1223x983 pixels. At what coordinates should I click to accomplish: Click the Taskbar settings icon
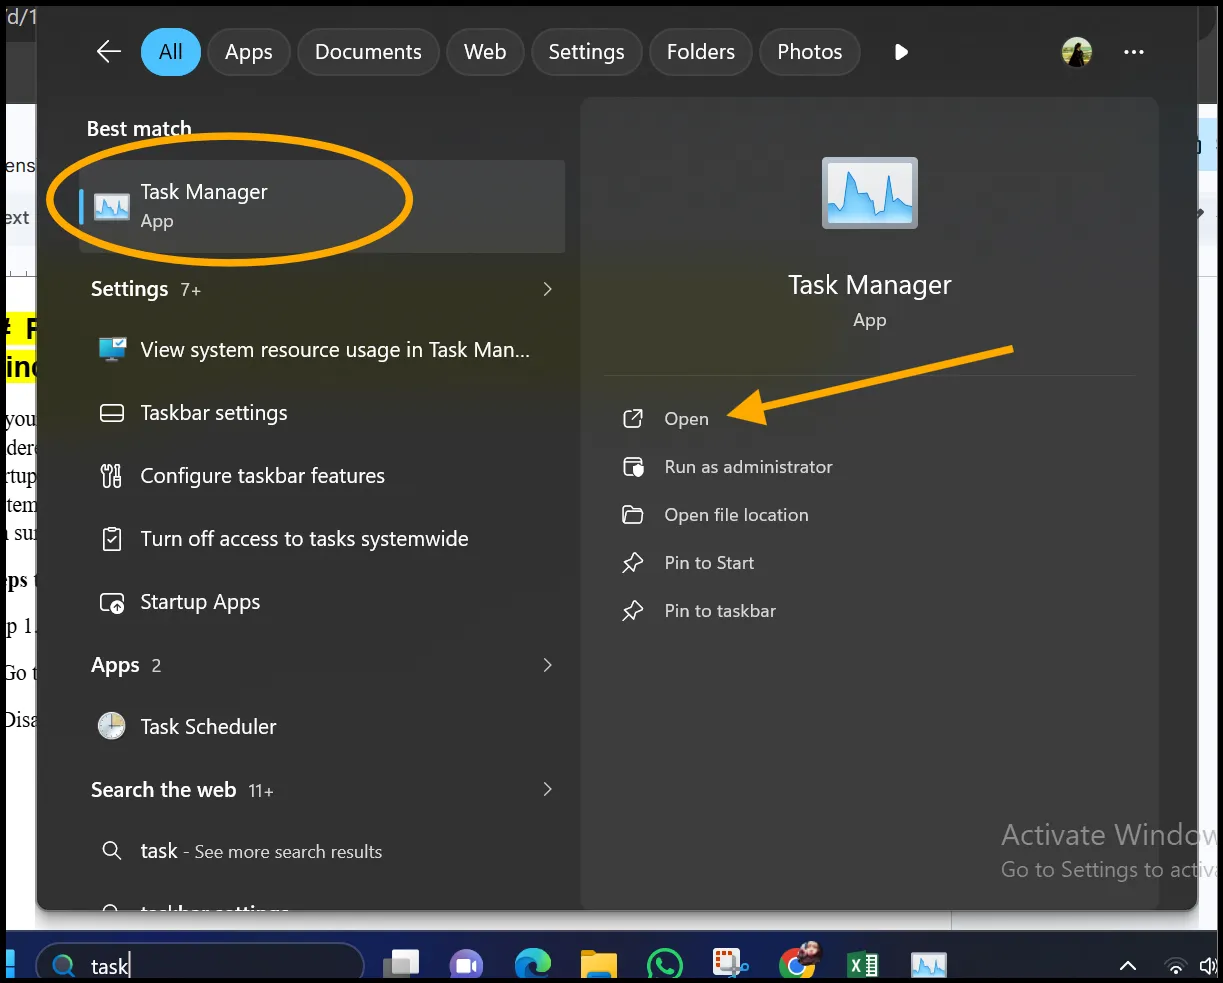(112, 412)
